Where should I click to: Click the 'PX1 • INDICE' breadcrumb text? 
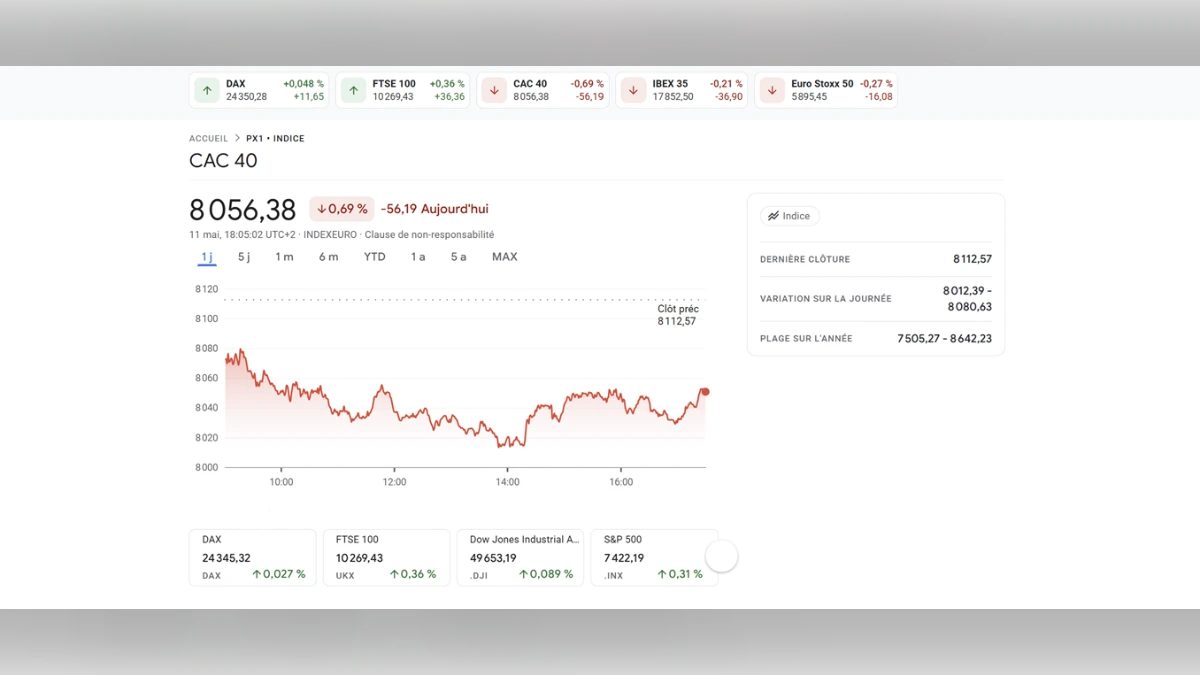[275, 139]
